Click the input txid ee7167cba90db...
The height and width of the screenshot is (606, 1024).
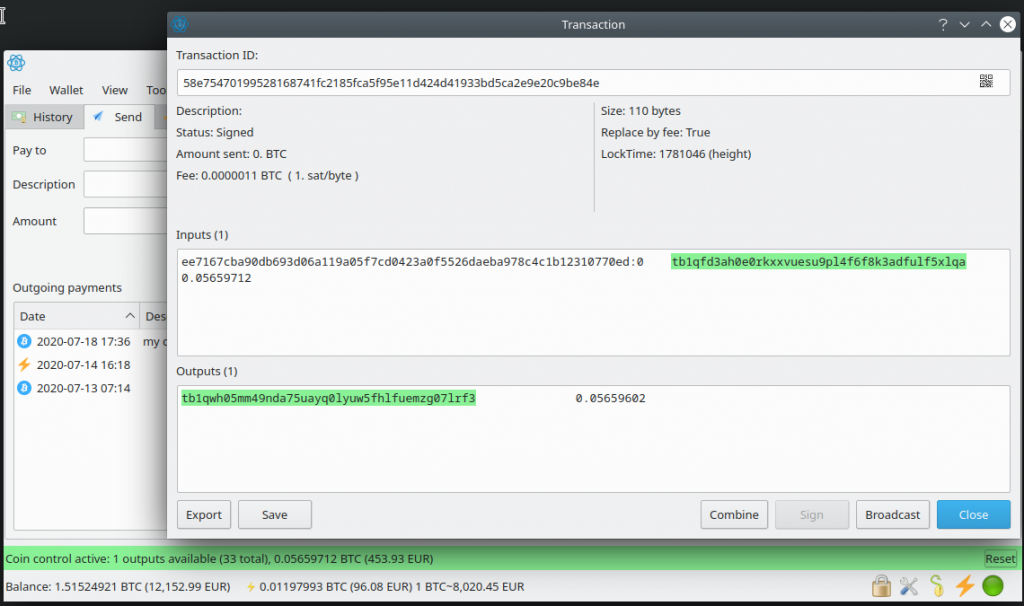(412, 262)
